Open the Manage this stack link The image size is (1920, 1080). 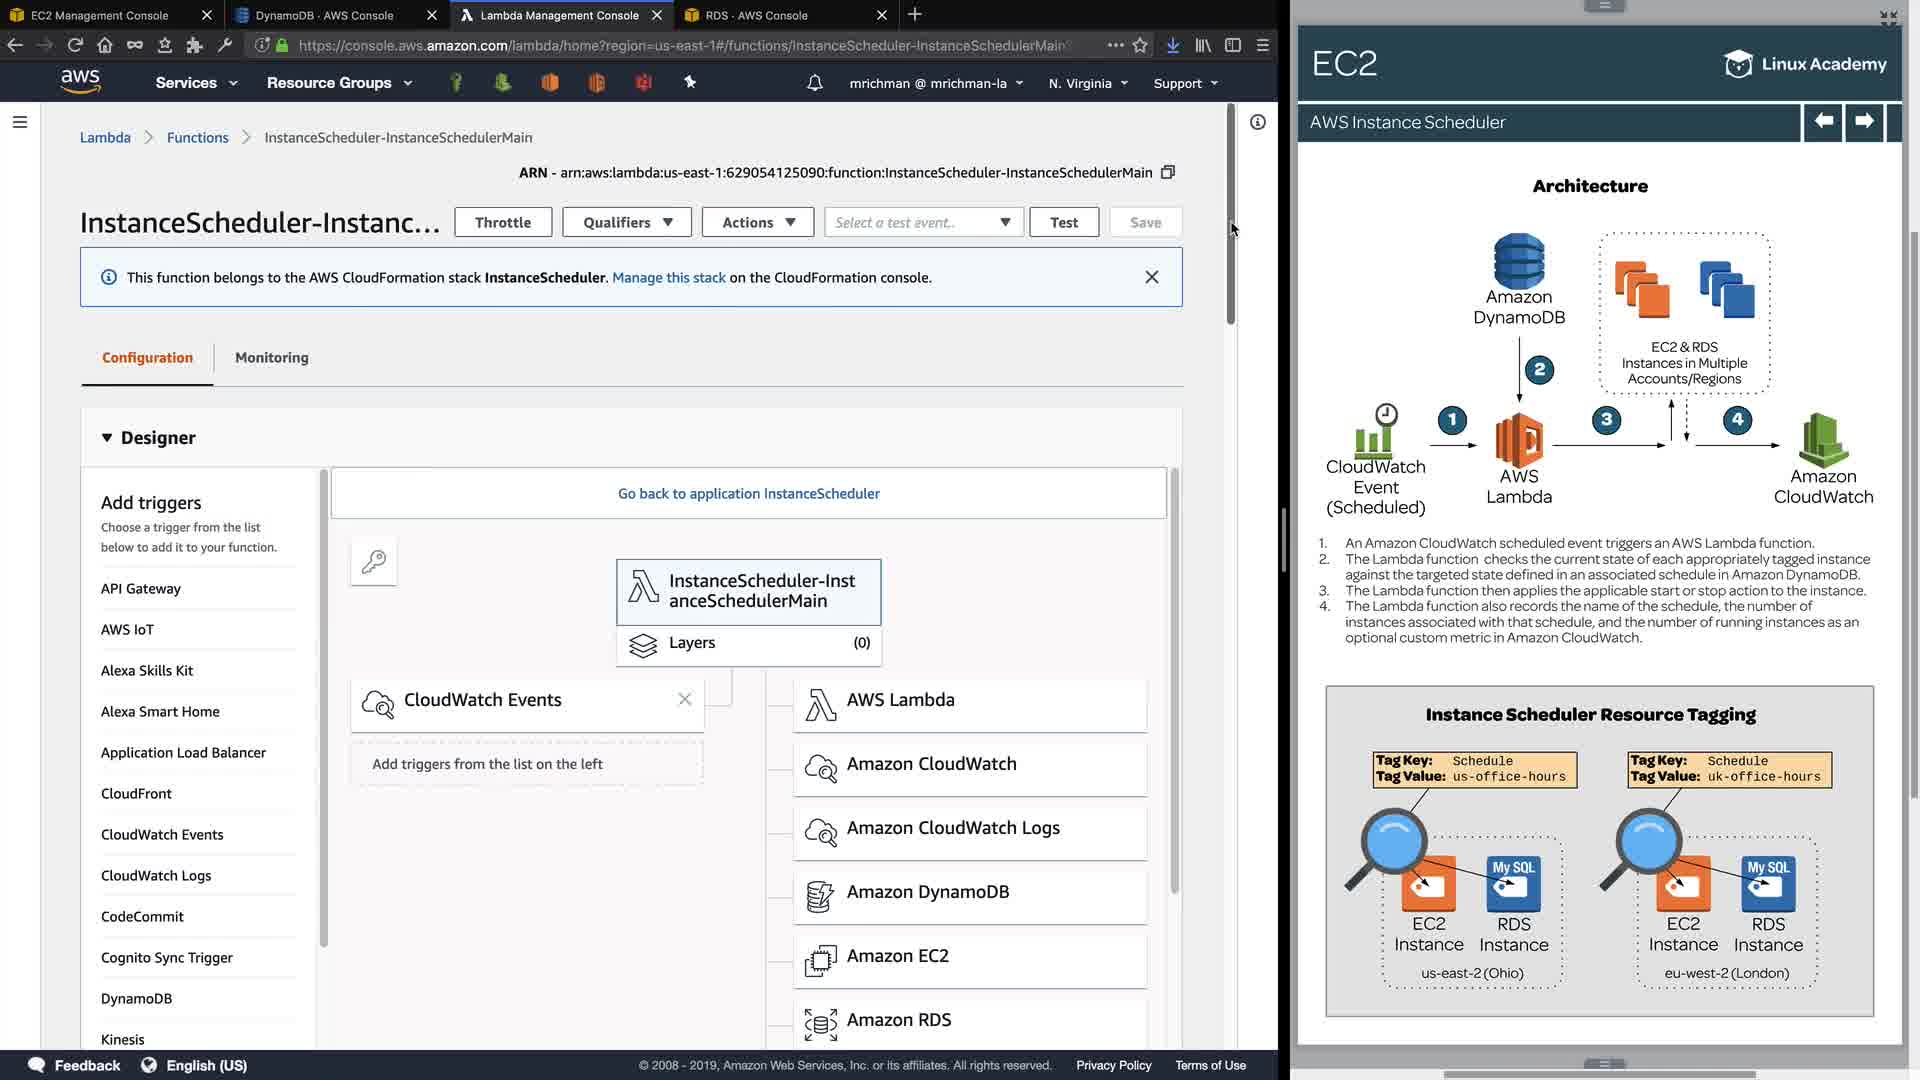[668, 278]
